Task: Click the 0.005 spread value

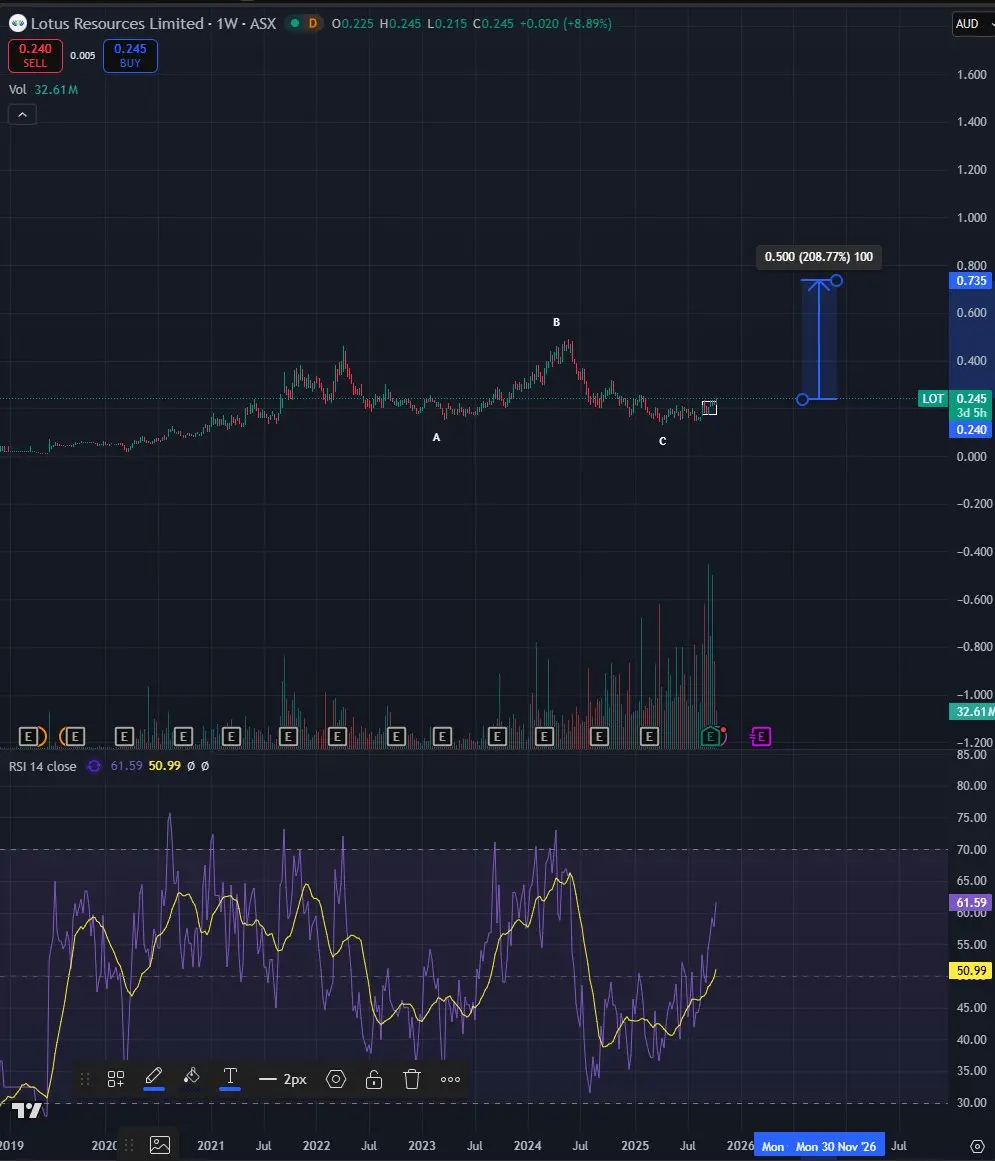Action: click(x=83, y=56)
